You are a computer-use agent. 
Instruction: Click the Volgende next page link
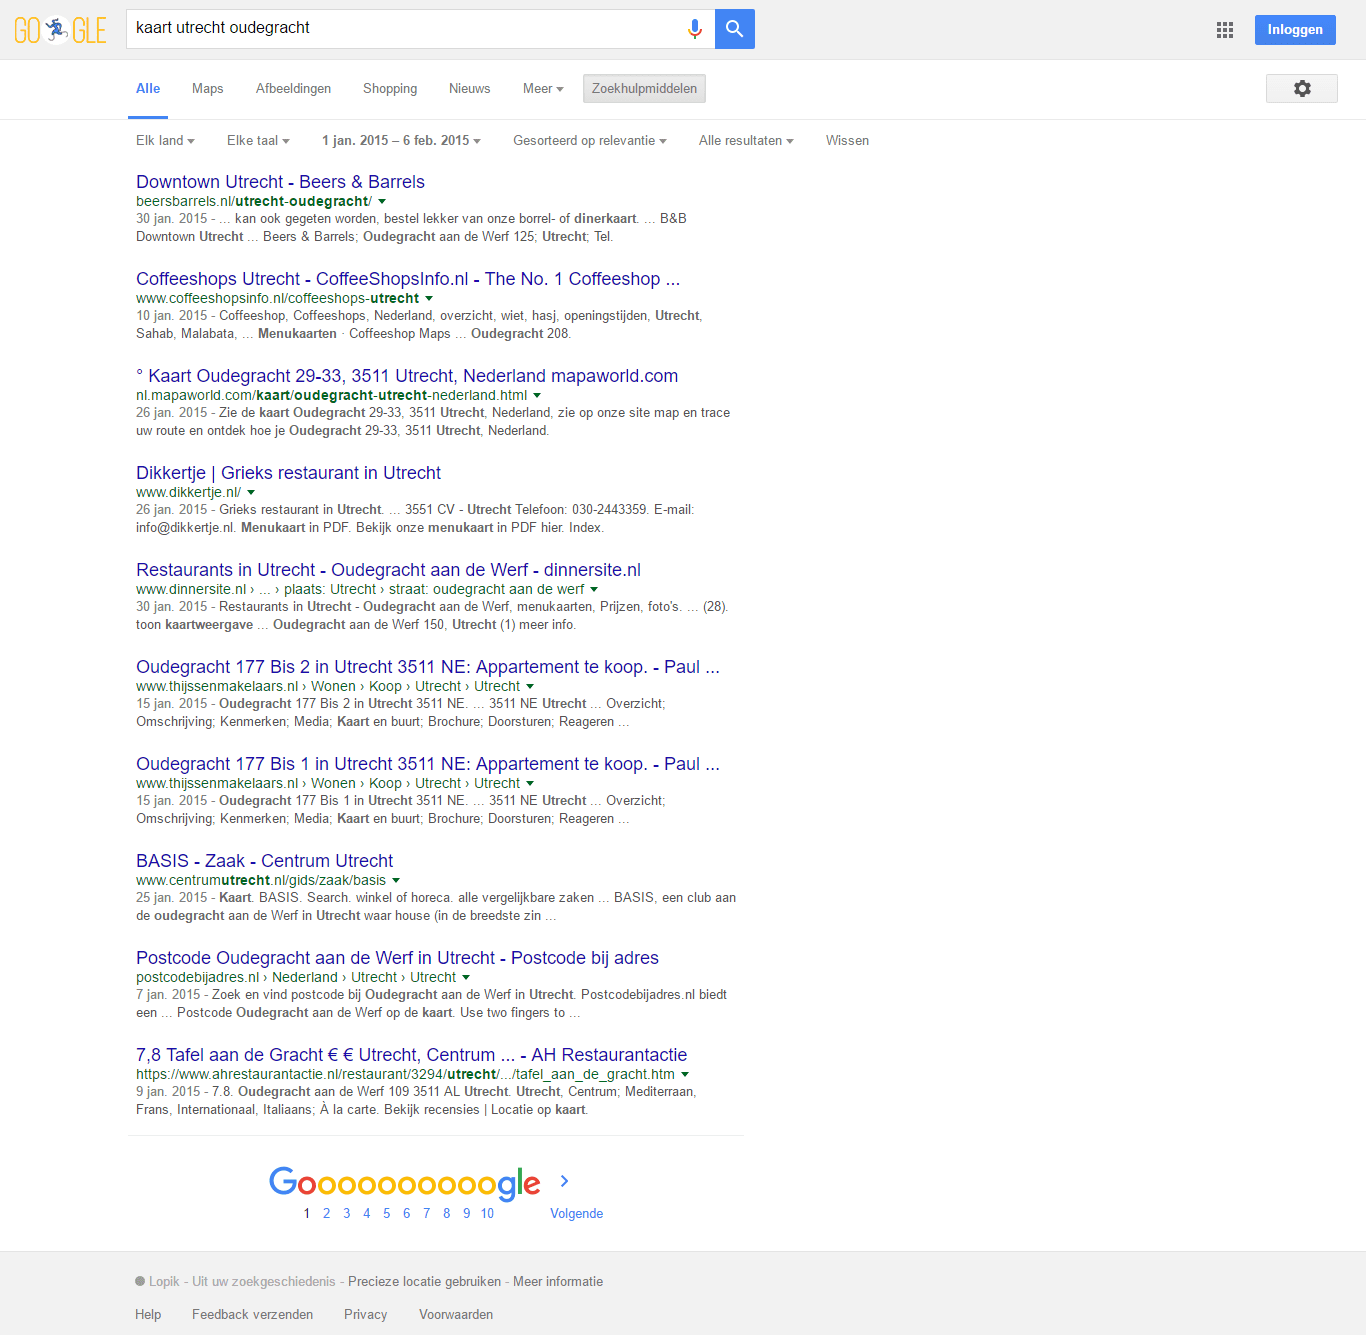(x=577, y=1213)
